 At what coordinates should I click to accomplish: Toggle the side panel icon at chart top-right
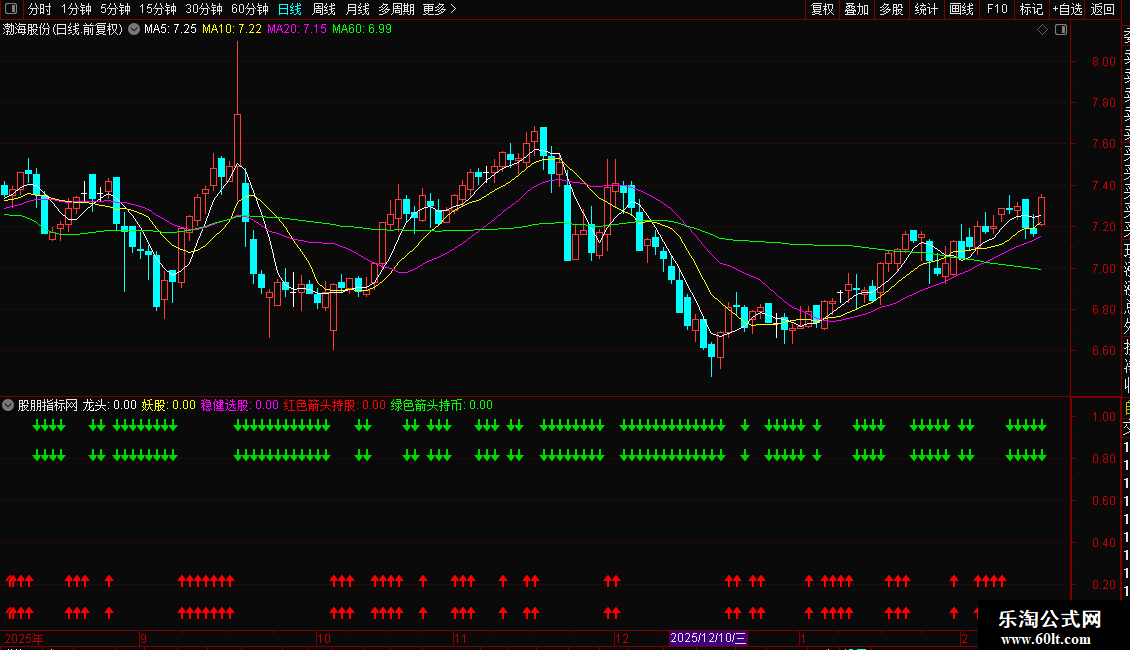[1061, 30]
